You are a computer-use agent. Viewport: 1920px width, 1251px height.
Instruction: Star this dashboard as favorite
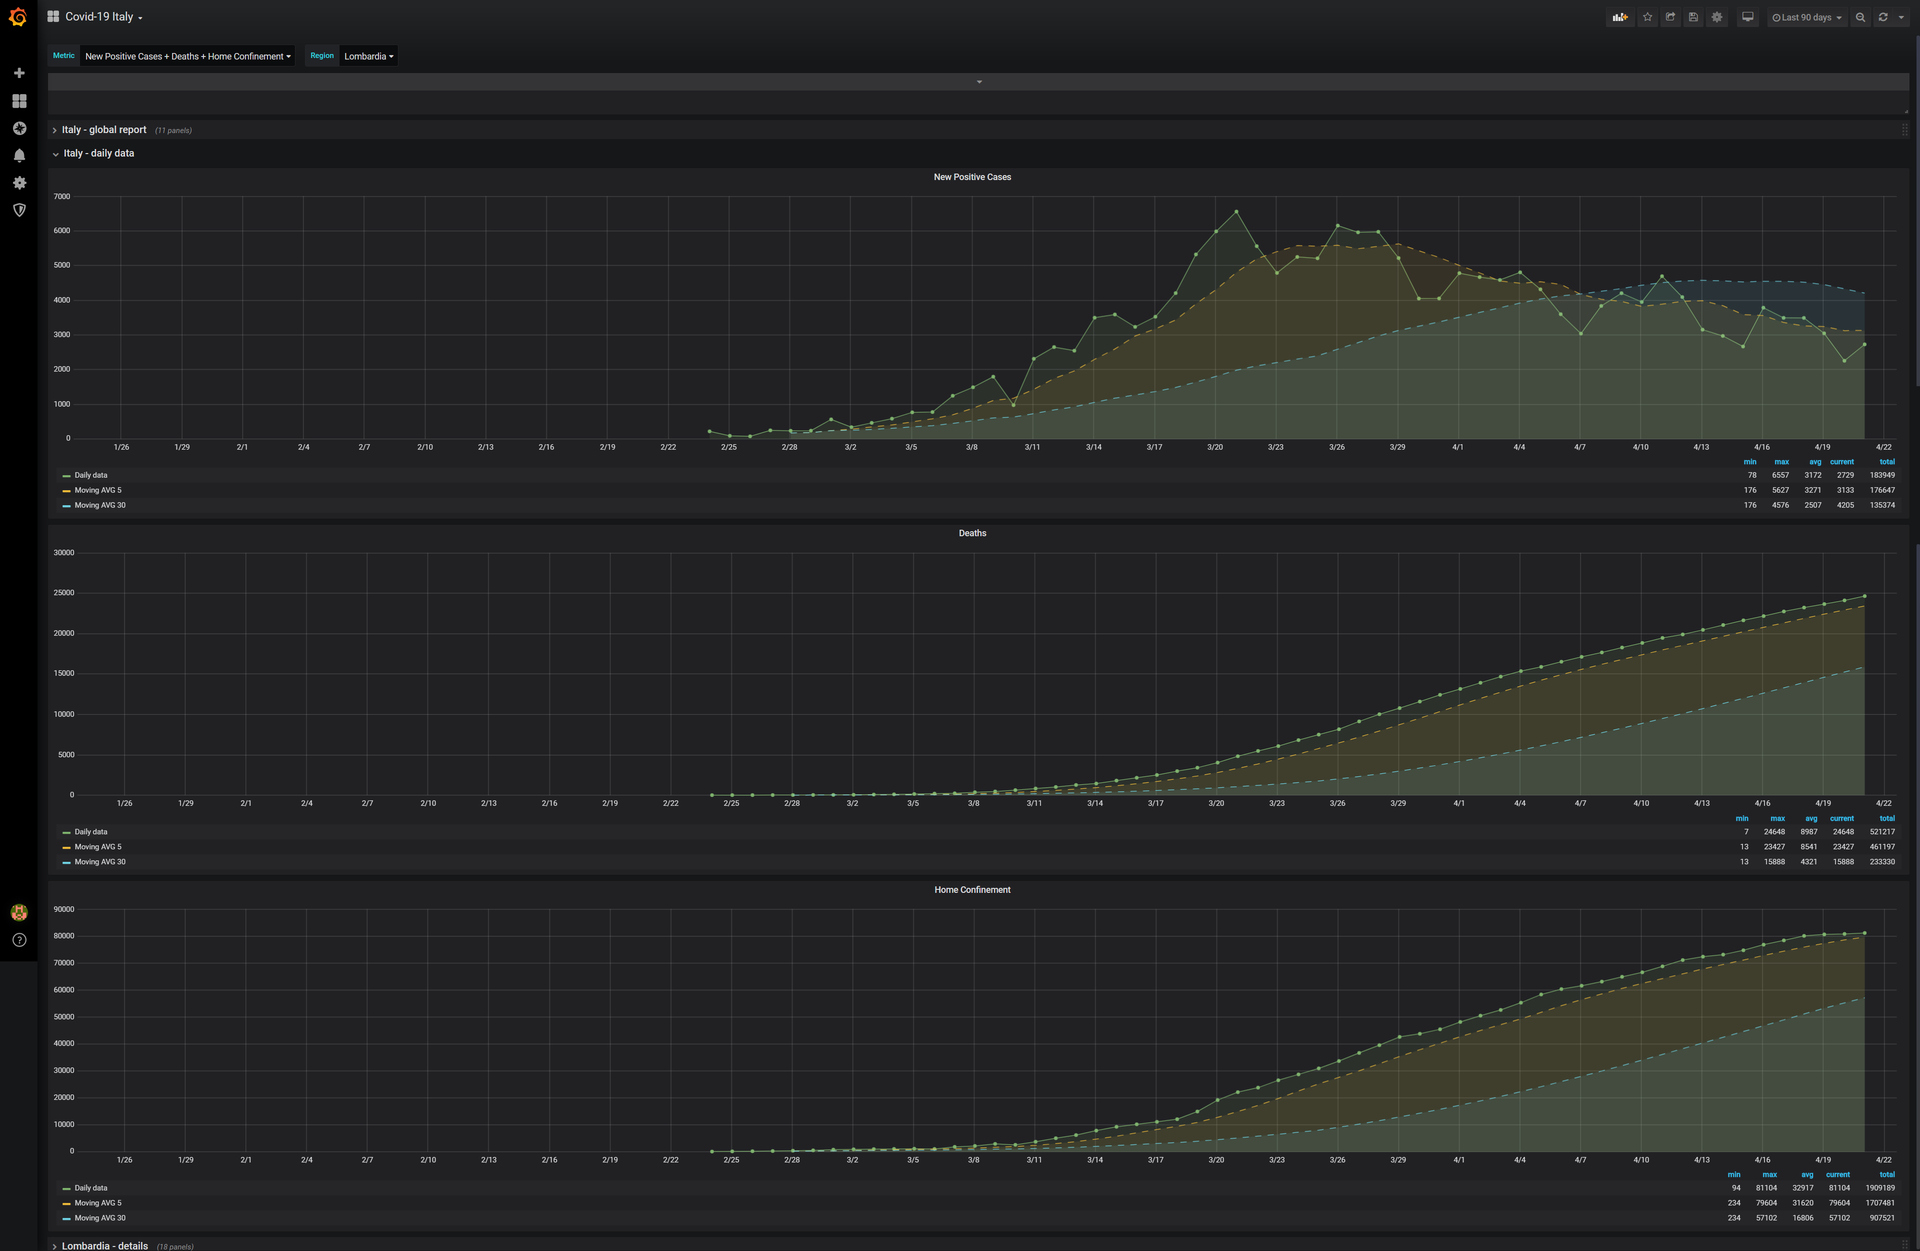tap(1647, 17)
